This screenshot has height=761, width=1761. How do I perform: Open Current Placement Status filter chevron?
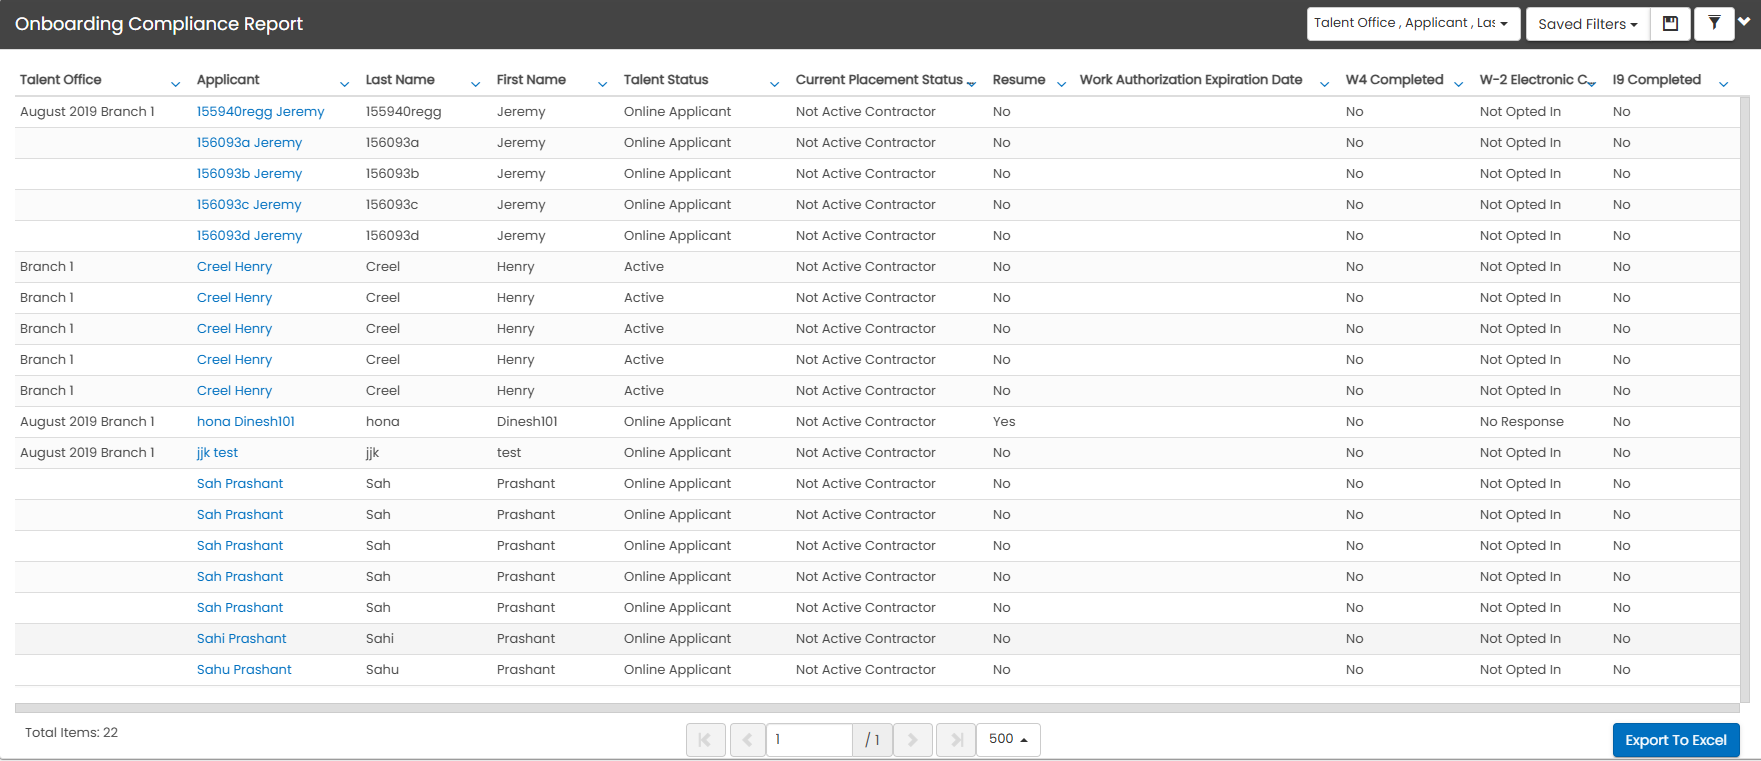[x=972, y=84]
